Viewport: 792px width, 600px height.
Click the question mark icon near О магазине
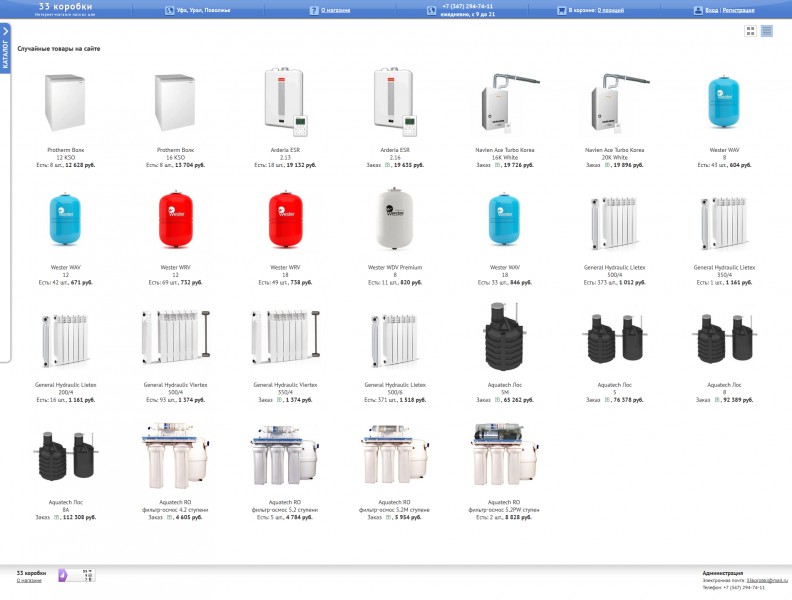point(314,10)
